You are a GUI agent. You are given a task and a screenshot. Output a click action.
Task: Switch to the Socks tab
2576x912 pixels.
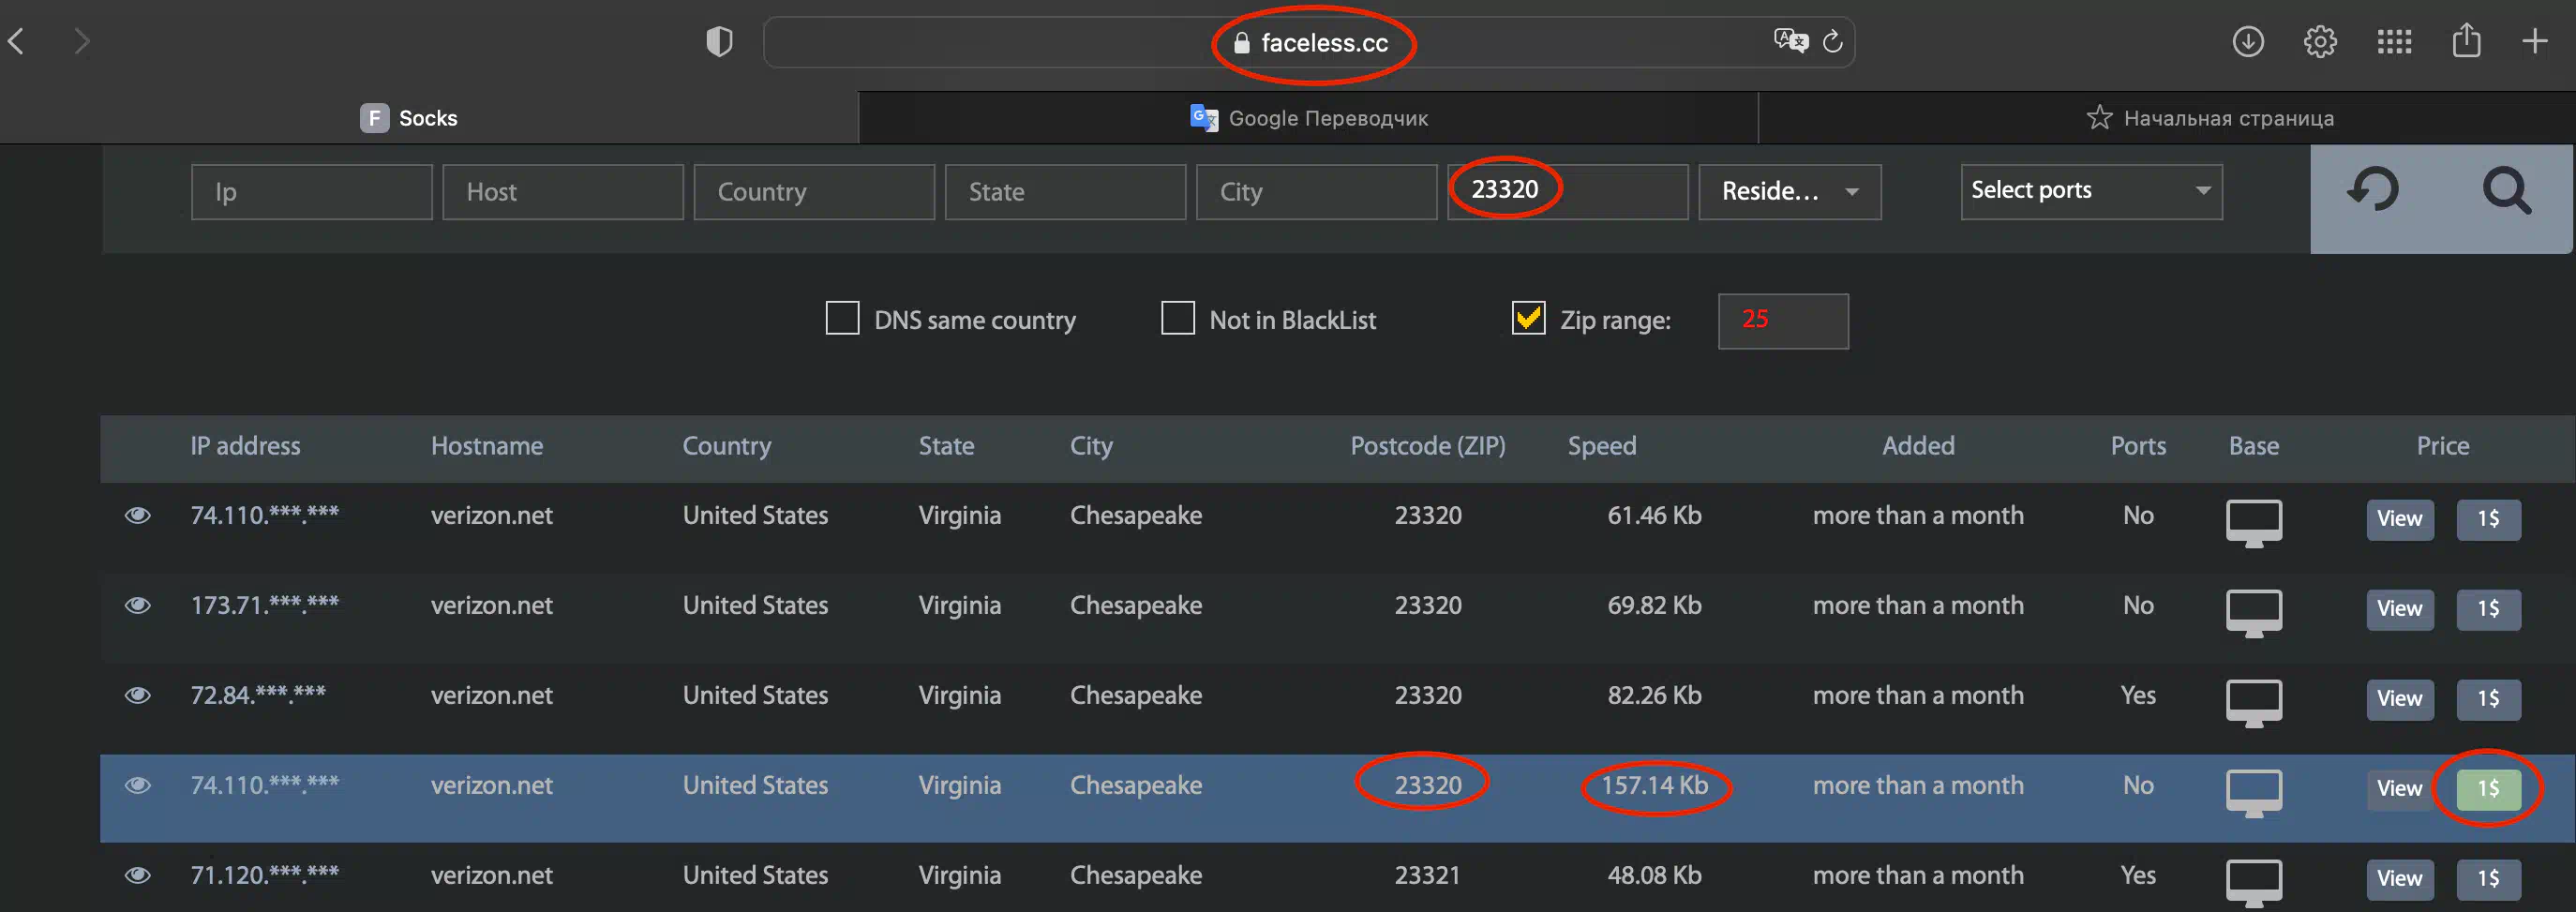tap(429, 118)
